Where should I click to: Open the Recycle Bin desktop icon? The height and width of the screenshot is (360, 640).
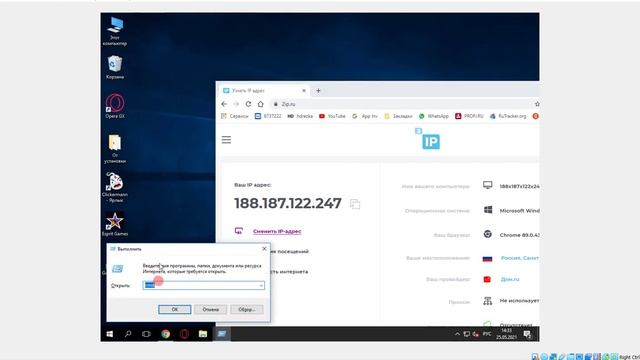coord(115,67)
